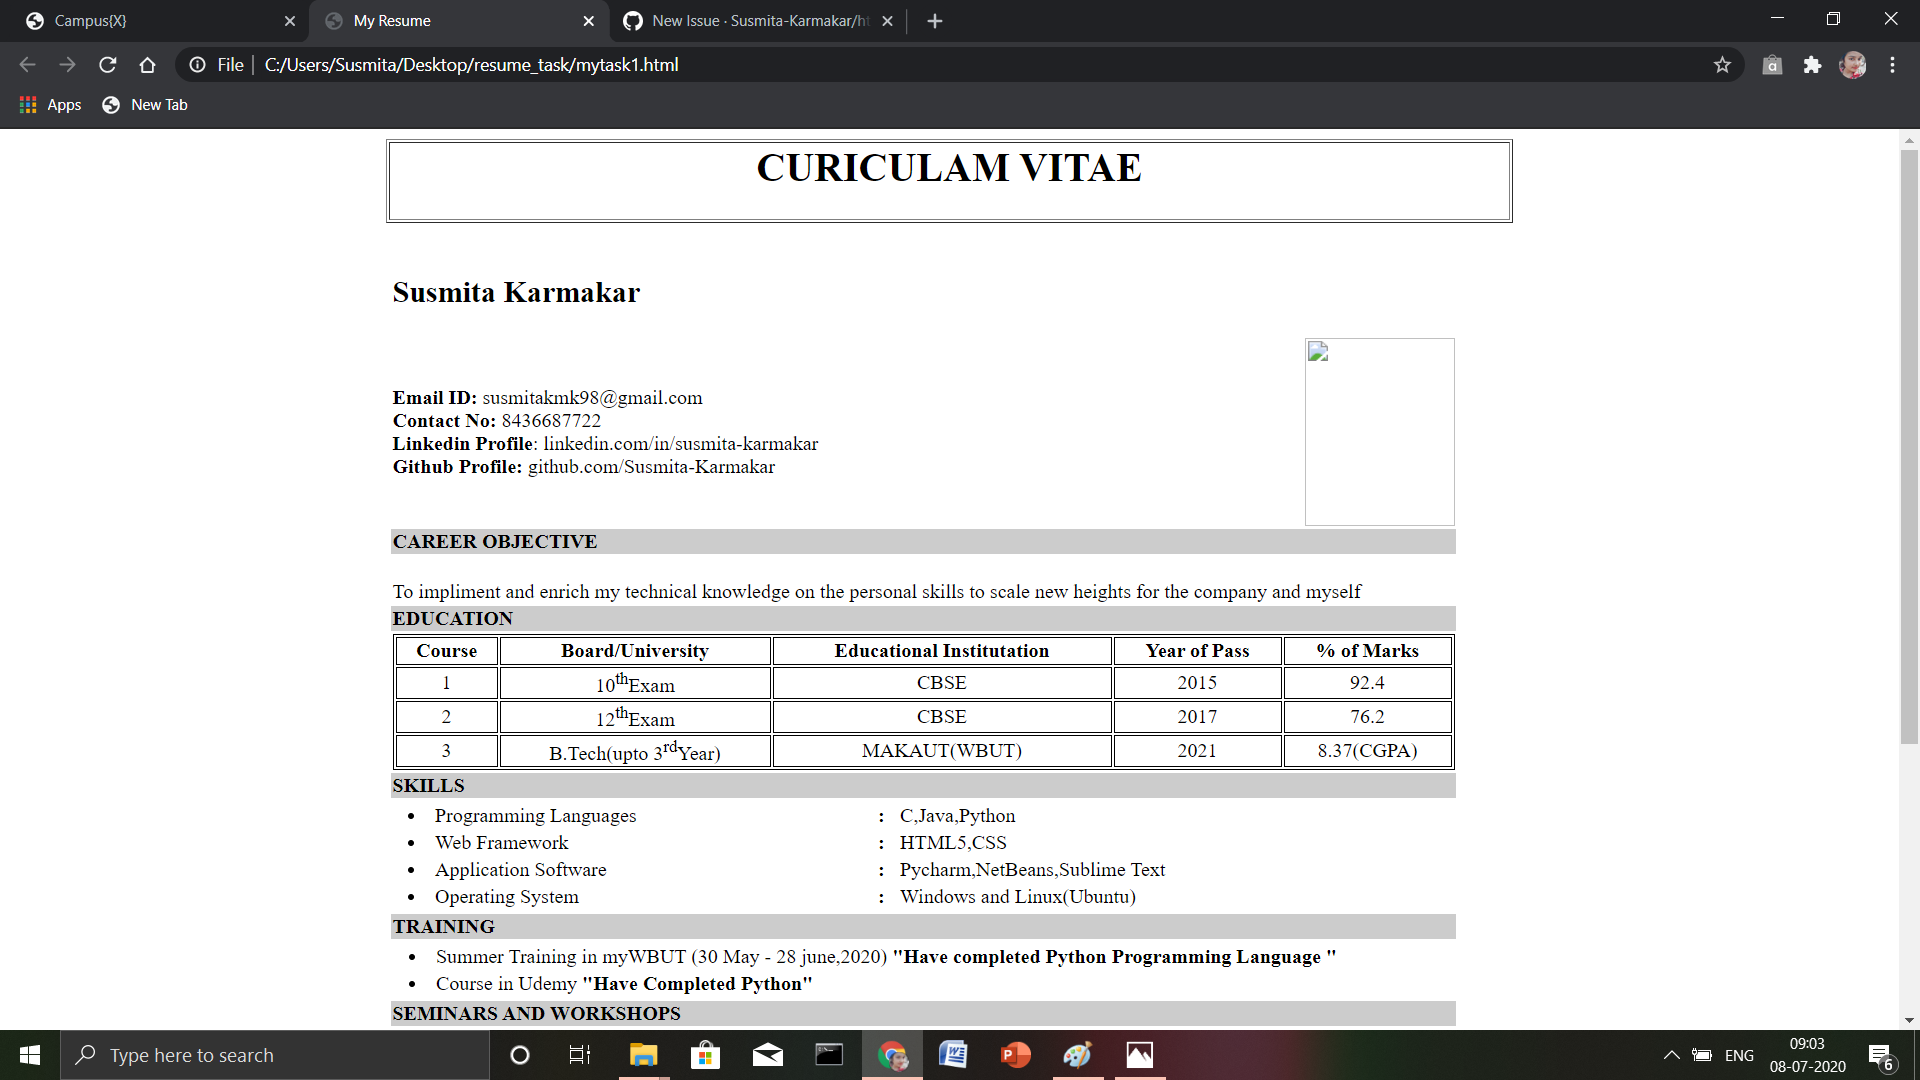Viewport: 1920px width, 1080px height.
Task: Launch PowerPoint from the taskbar
Action: pos(1015,1055)
